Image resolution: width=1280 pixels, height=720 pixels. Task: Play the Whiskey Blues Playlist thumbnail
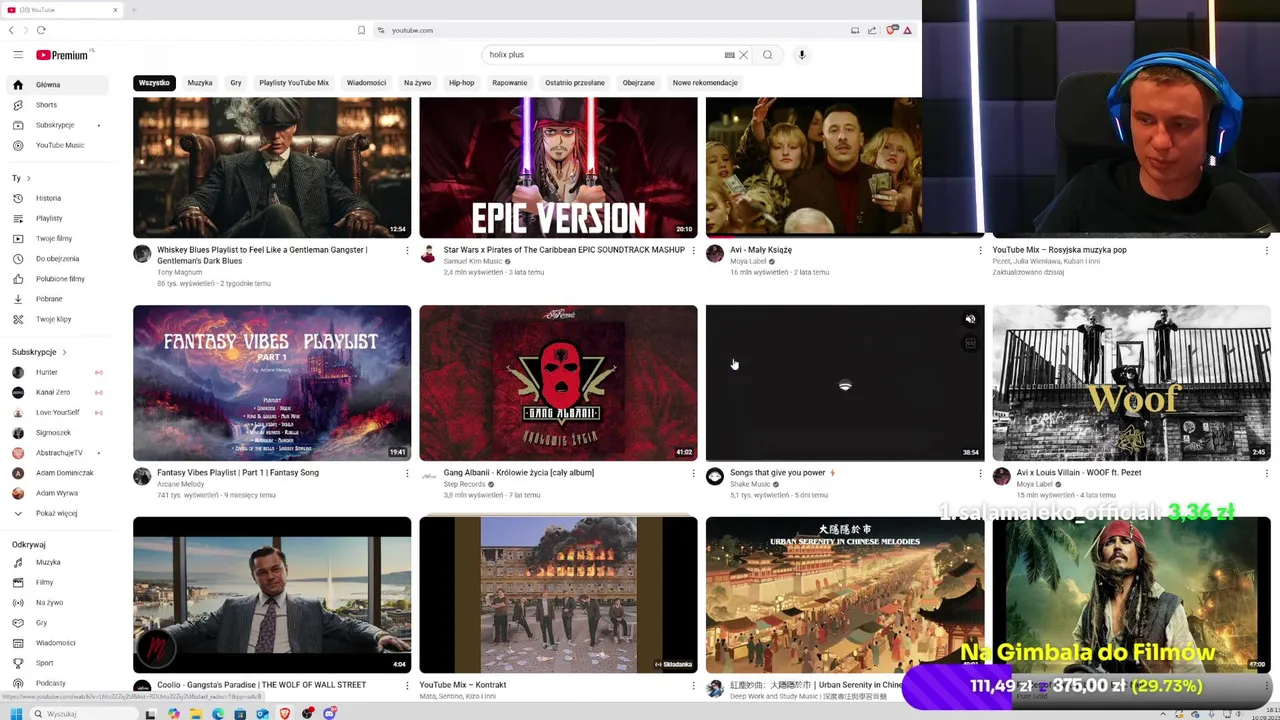272,167
